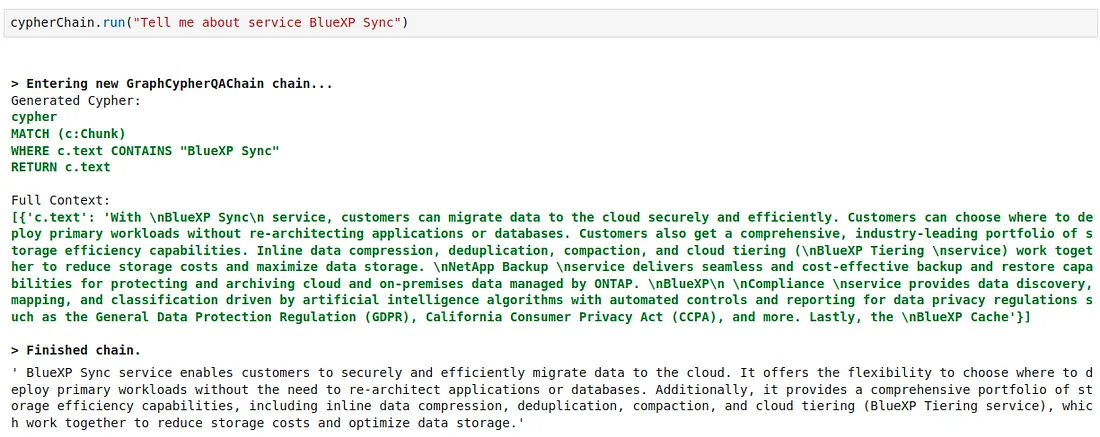Click the "> Entering new GraphCypherQAChain chain..." line
The width and height of the screenshot is (1100, 437).
point(172,84)
